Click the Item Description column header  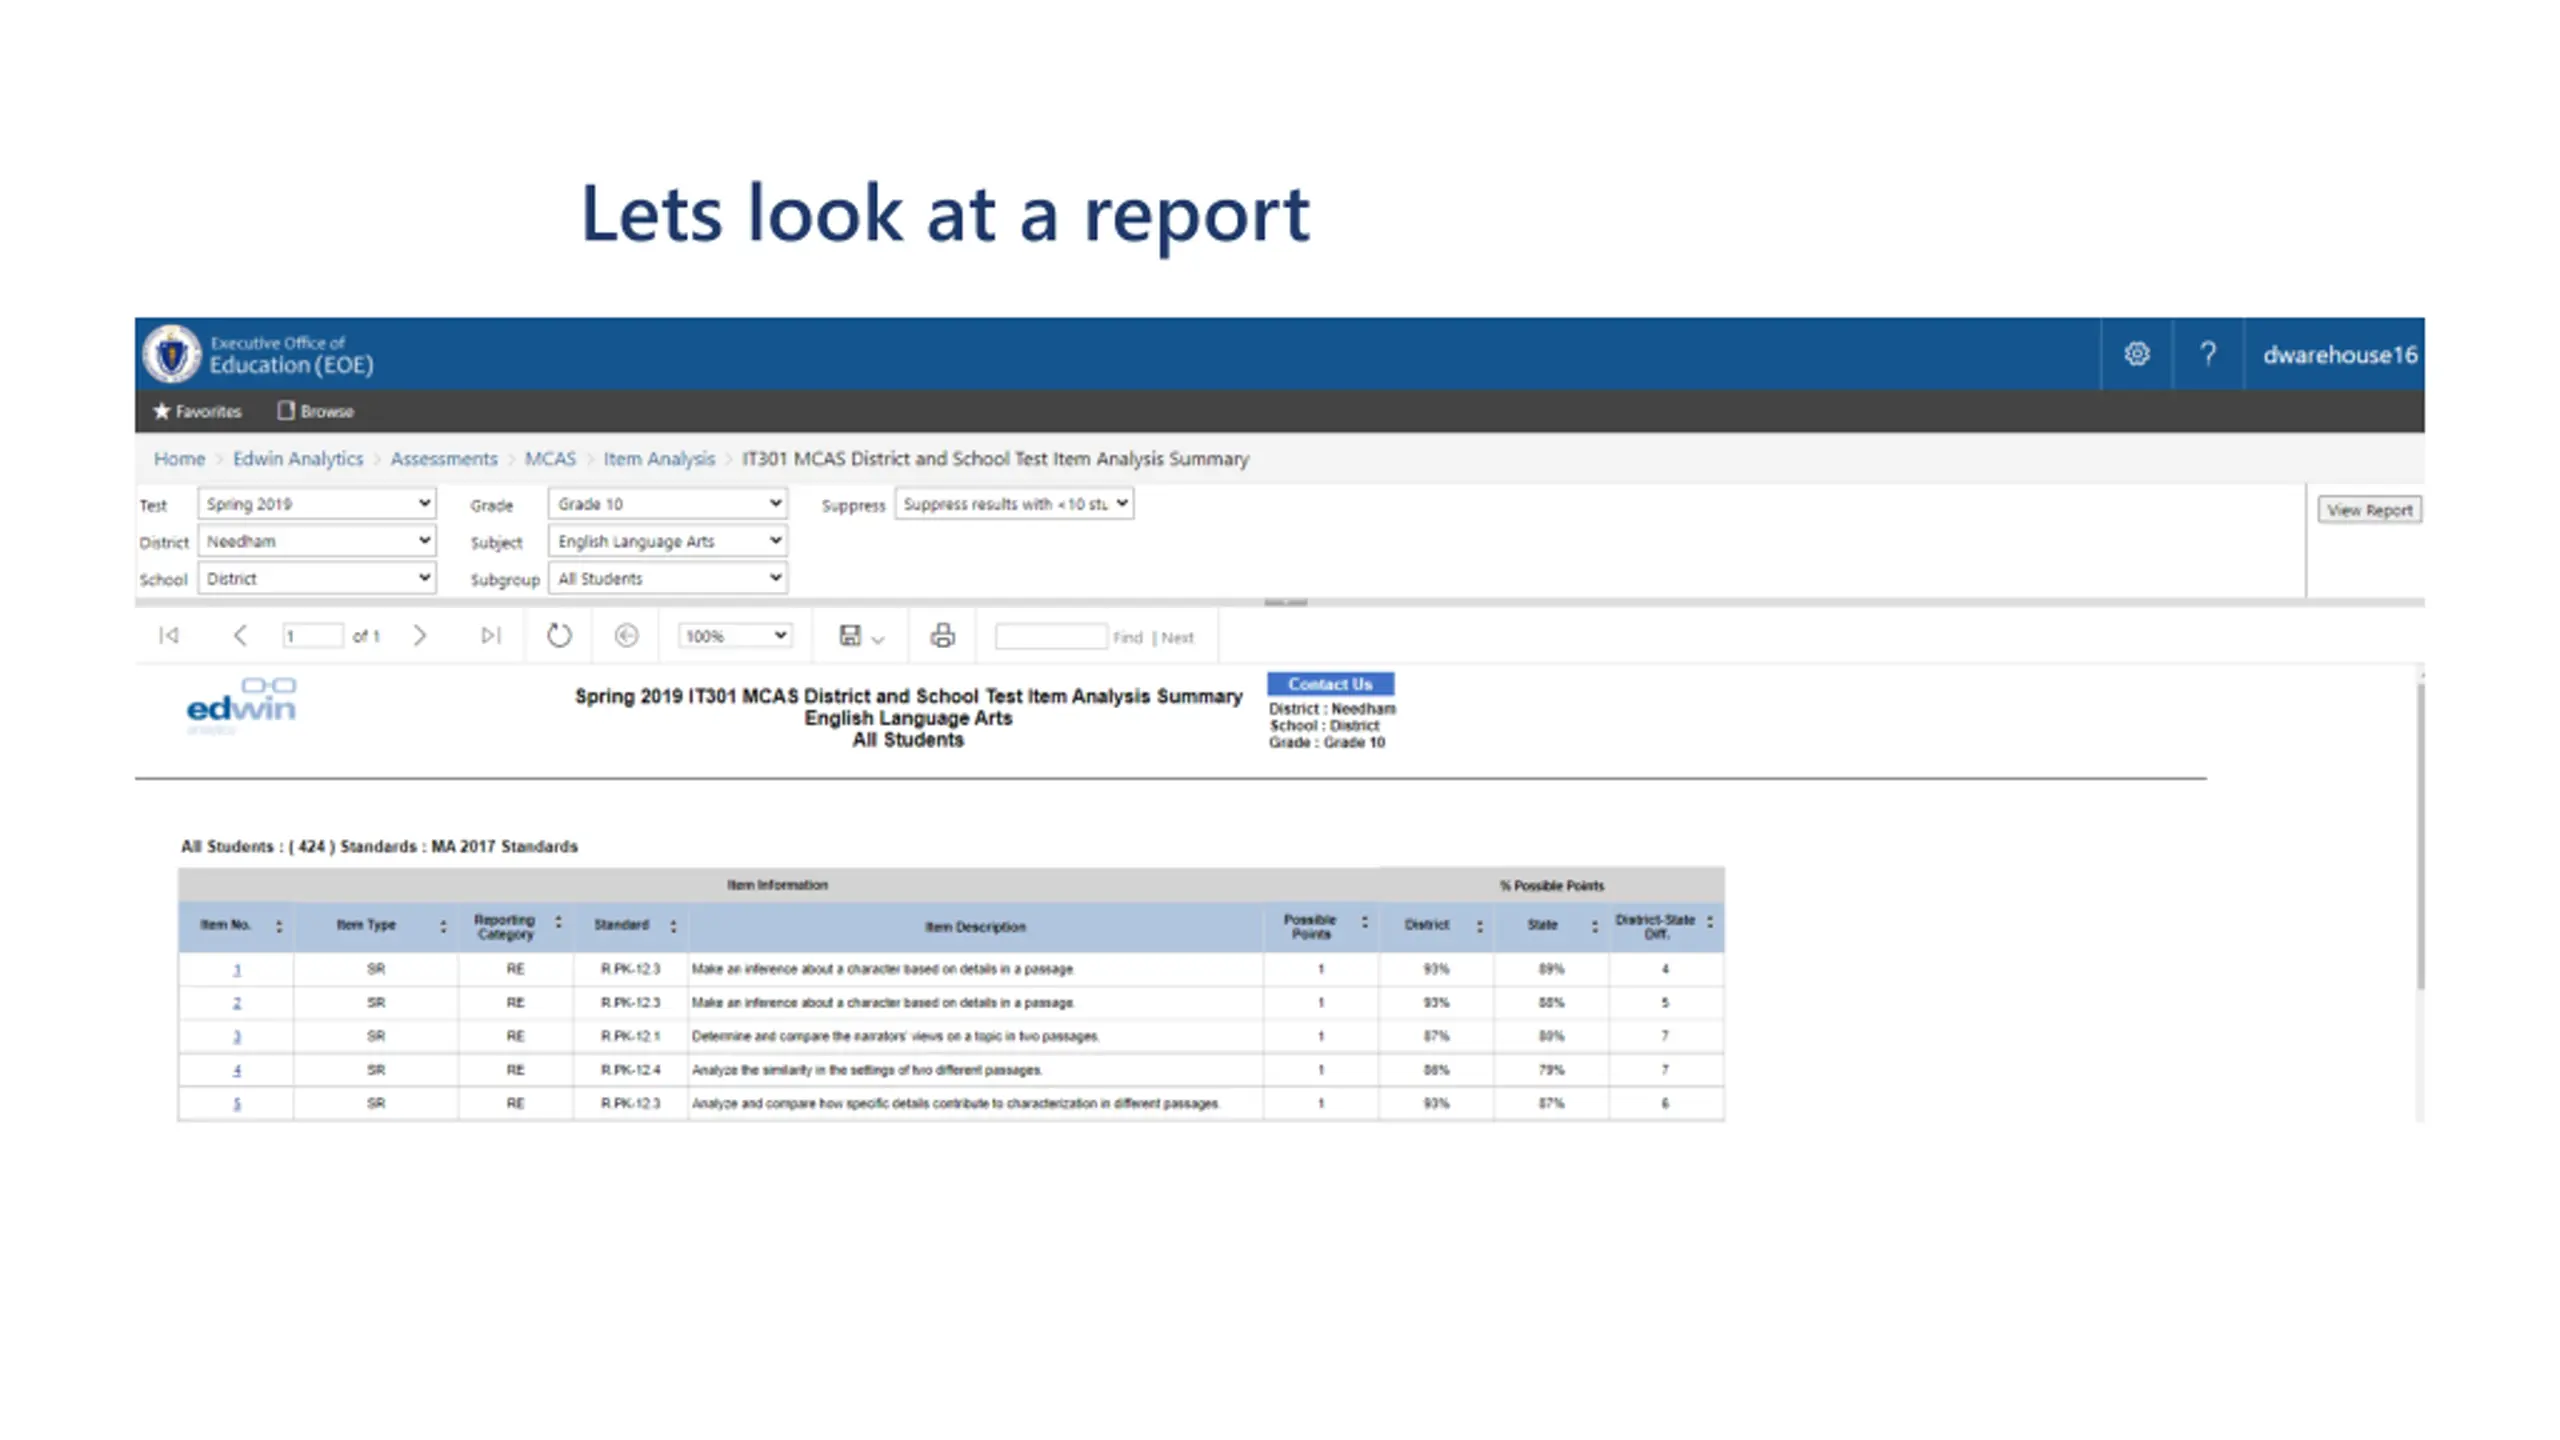tap(975, 927)
